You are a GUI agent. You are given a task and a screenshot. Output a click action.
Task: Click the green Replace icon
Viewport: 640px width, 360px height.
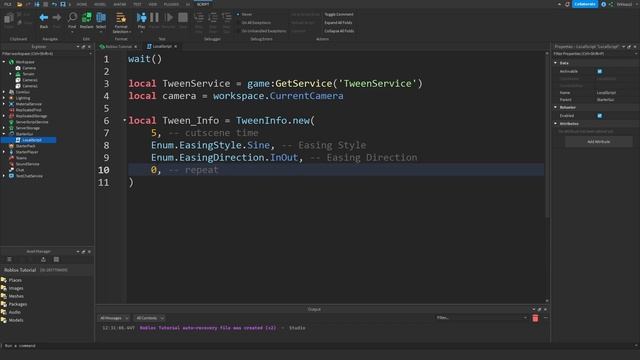click(x=87, y=17)
